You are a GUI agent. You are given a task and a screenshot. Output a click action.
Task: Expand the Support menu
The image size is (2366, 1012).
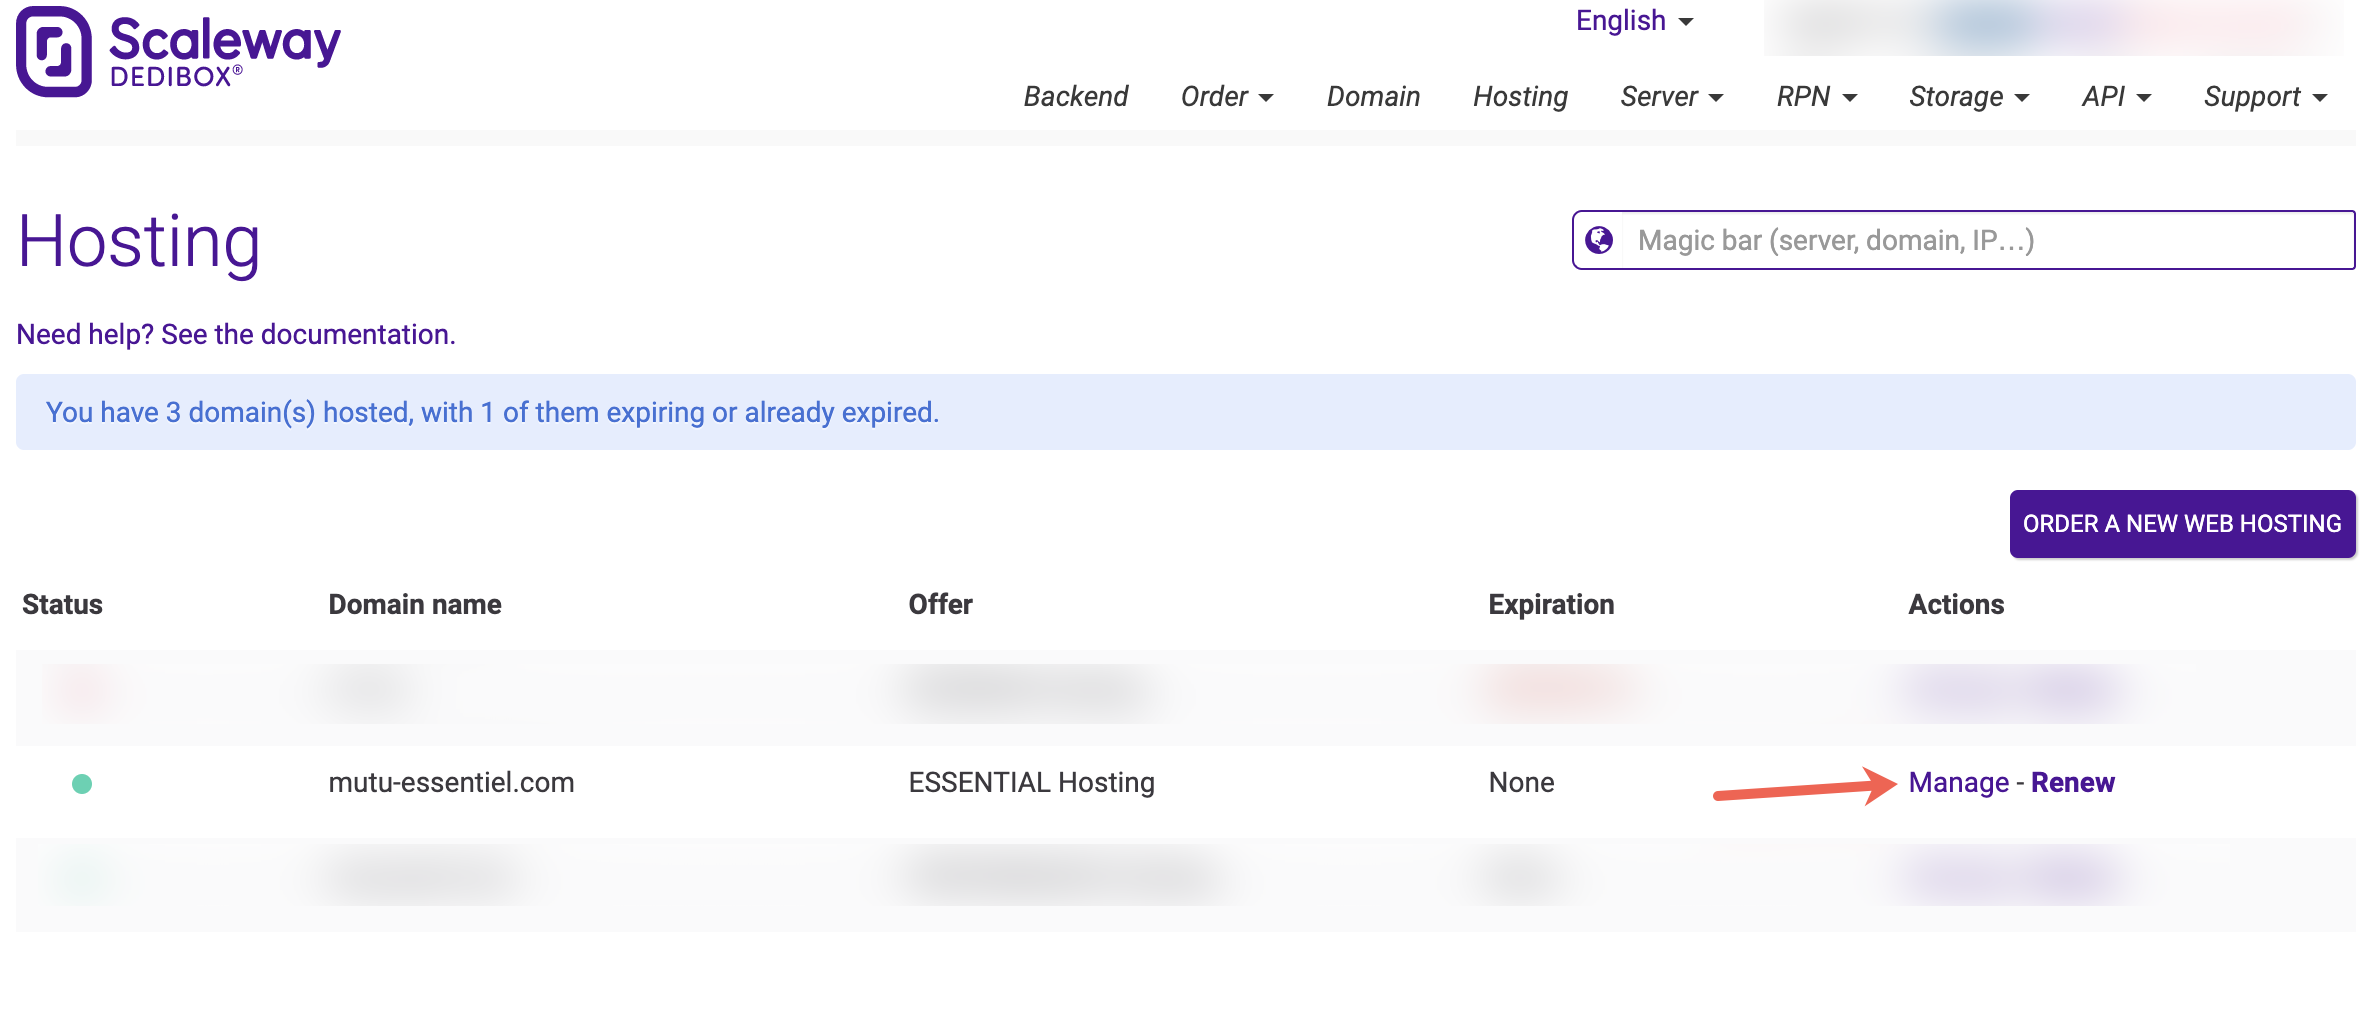click(2265, 97)
